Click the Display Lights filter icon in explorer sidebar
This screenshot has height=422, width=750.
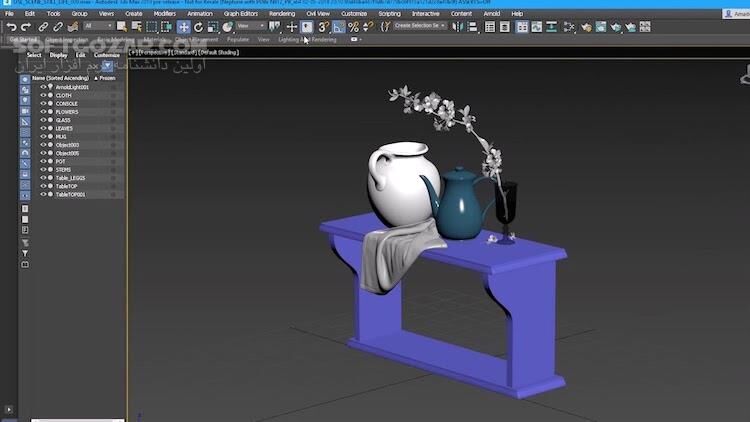[25, 100]
